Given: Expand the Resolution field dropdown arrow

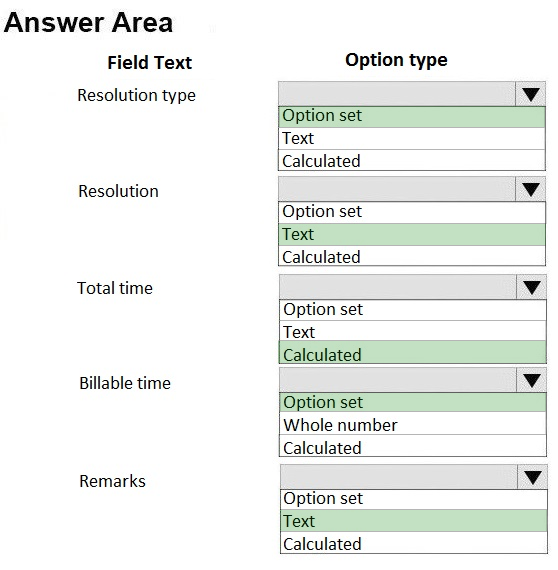Looking at the screenshot, I should pyautogui.click(x=530, y=189).
